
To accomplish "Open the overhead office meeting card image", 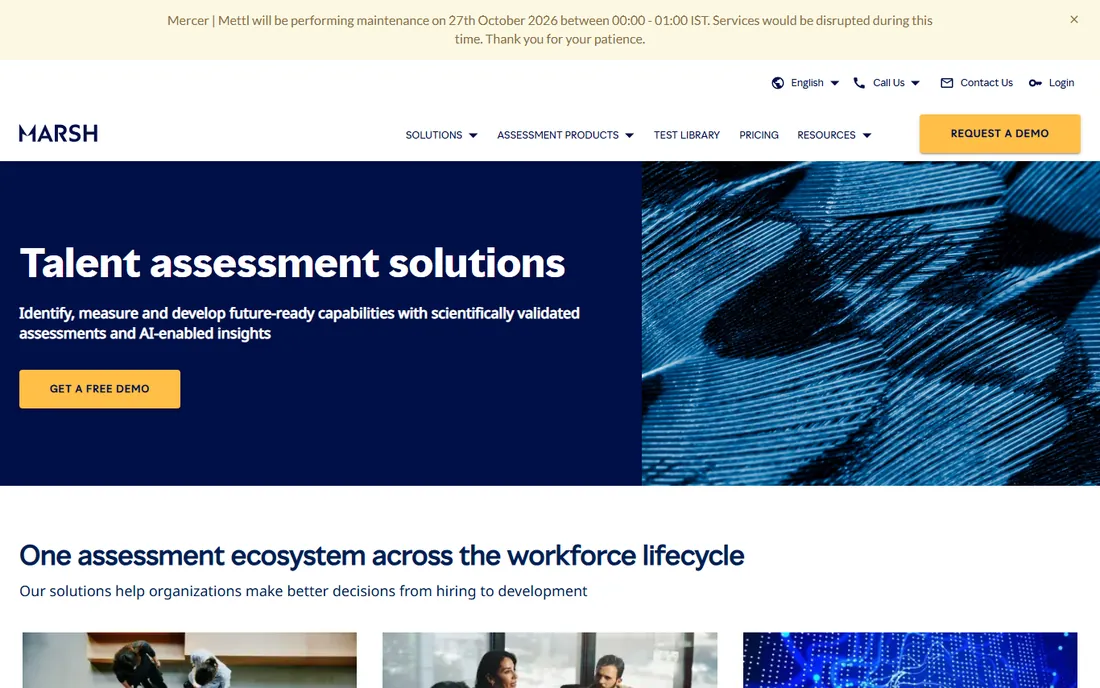I will pos(189,660).
